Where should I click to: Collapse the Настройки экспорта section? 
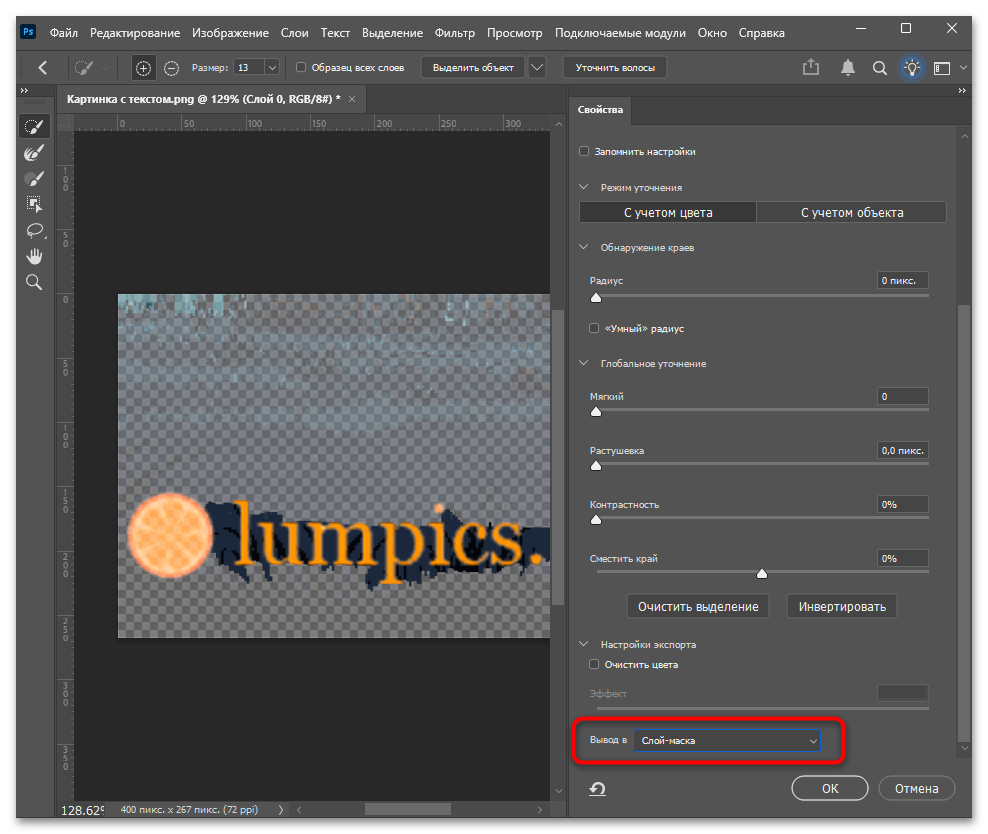click(x=584, y=644)
